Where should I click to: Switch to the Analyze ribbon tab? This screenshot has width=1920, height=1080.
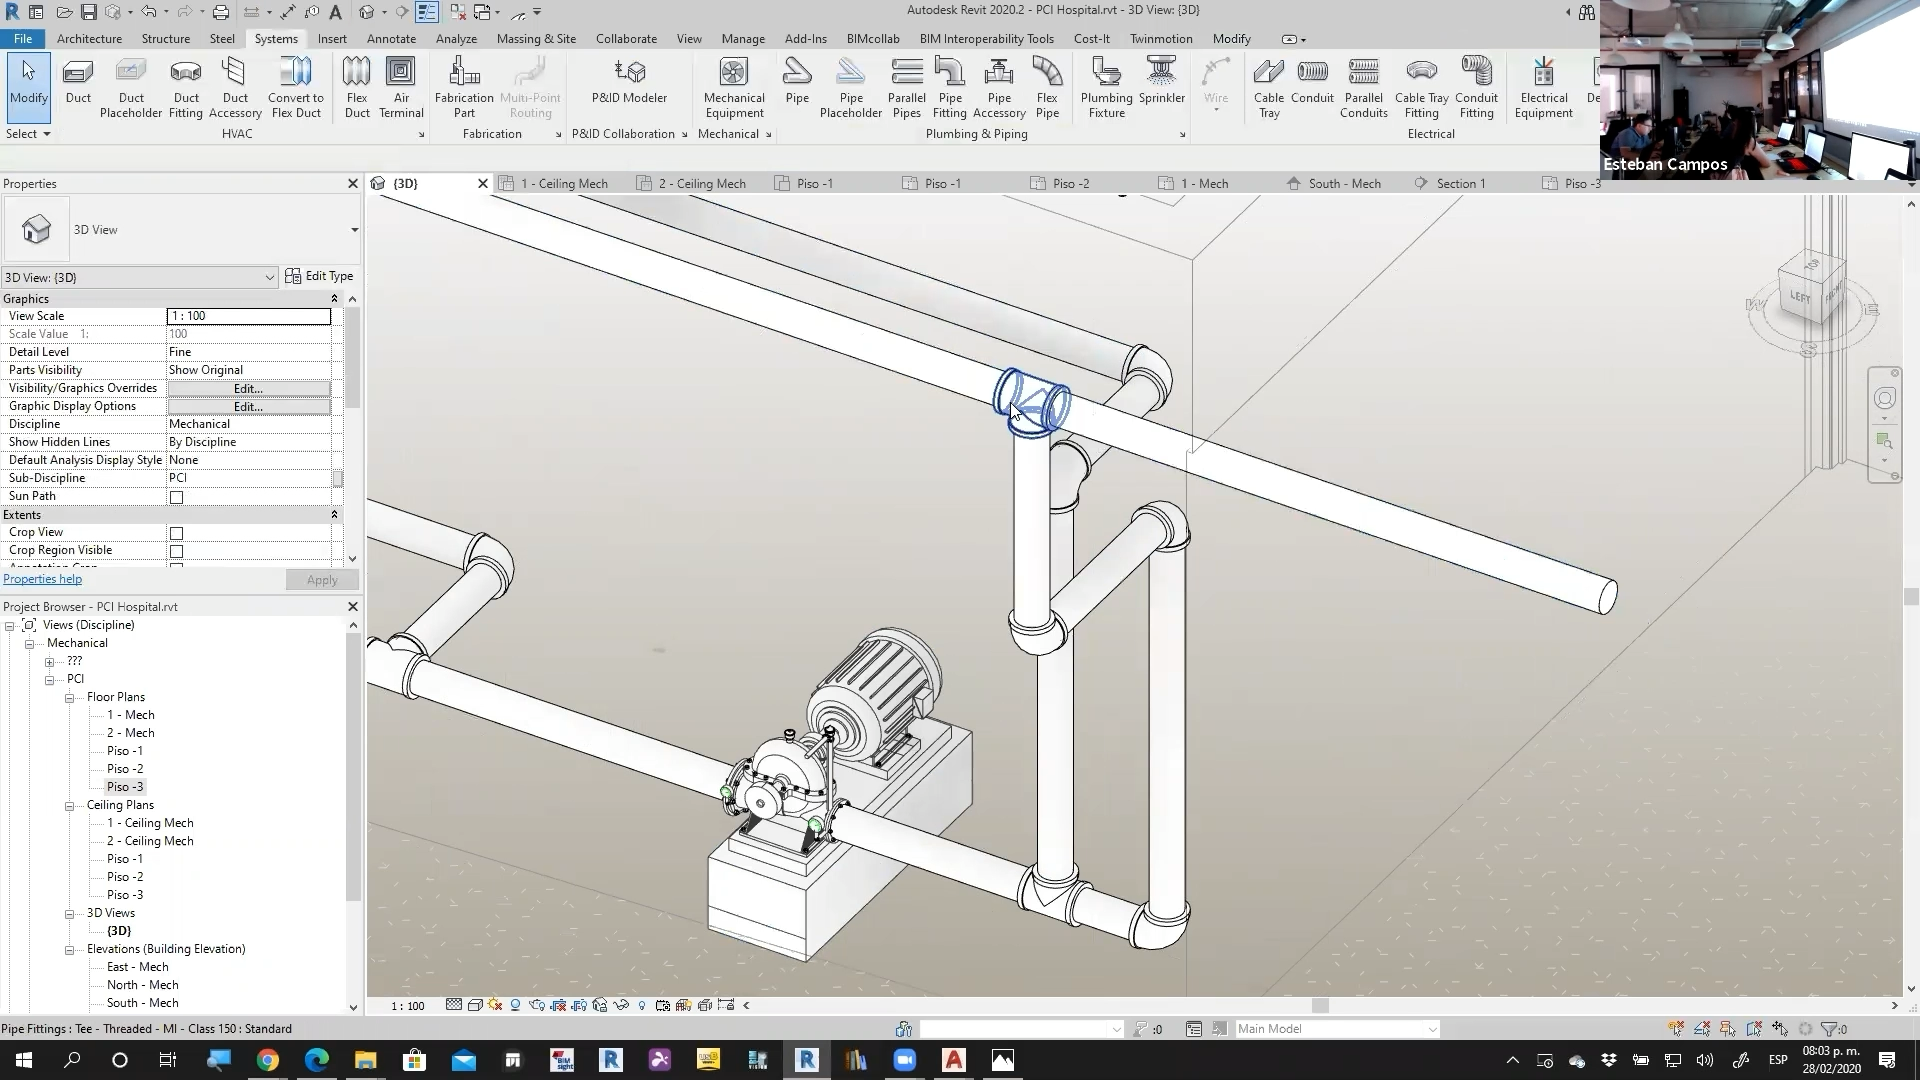point(456,39)
